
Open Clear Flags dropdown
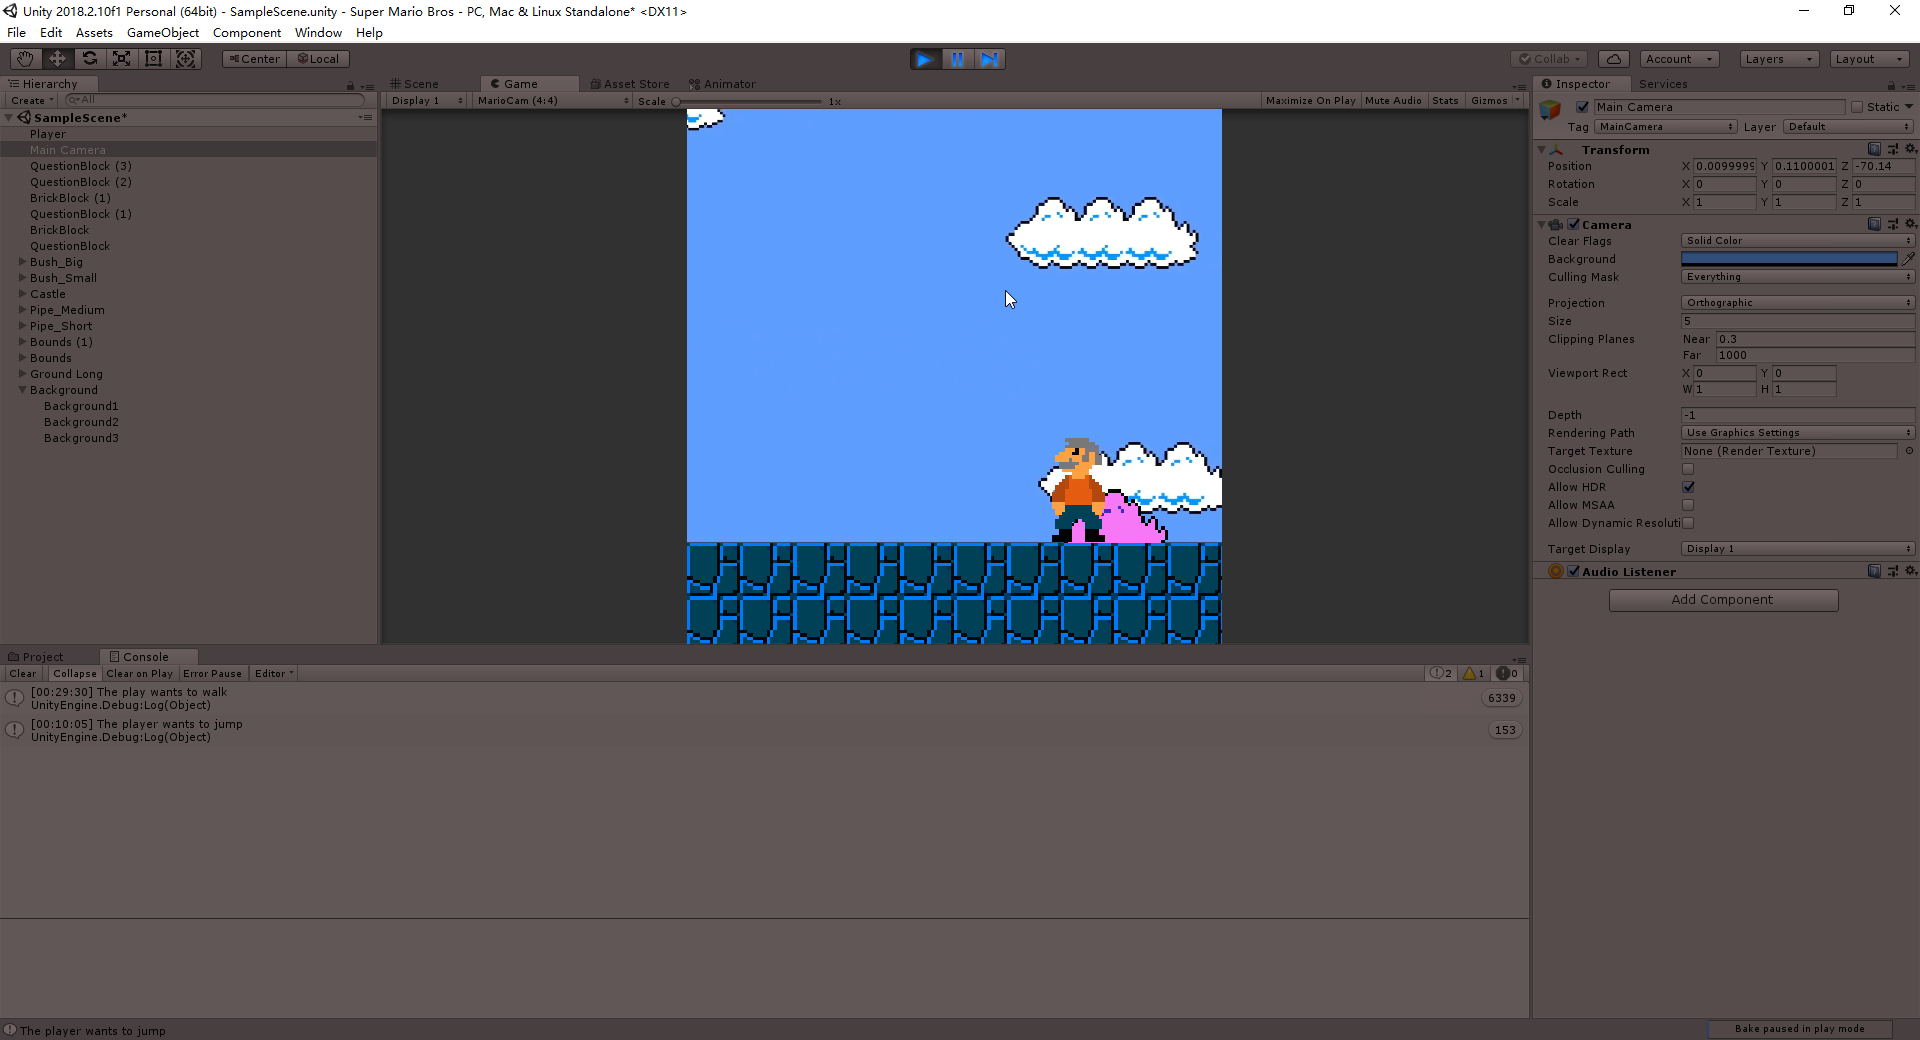pos(1798,241)
